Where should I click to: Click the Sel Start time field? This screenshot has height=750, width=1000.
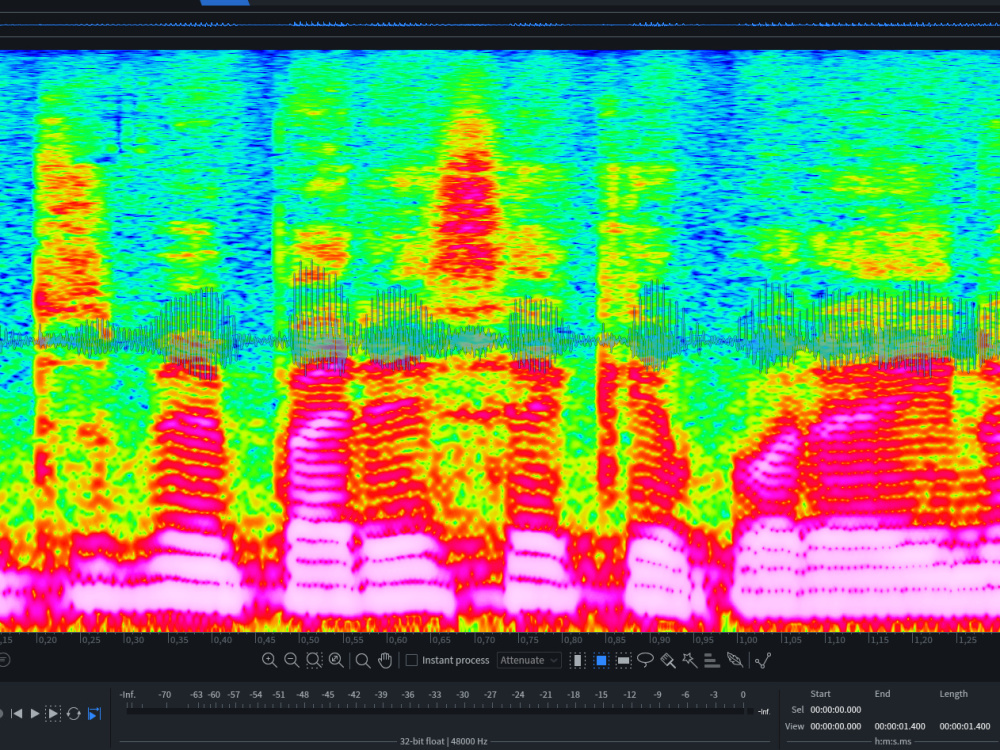pyautogui.click(x=835, y=710)
